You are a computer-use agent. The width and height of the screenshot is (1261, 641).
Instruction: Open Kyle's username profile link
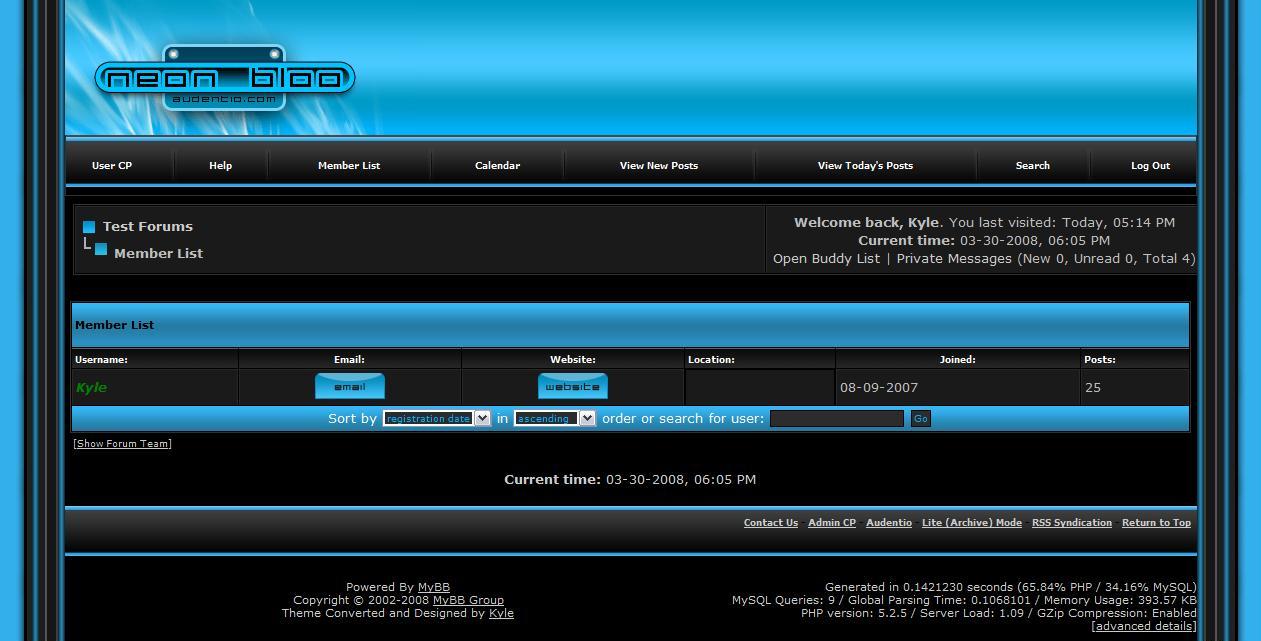91,388
